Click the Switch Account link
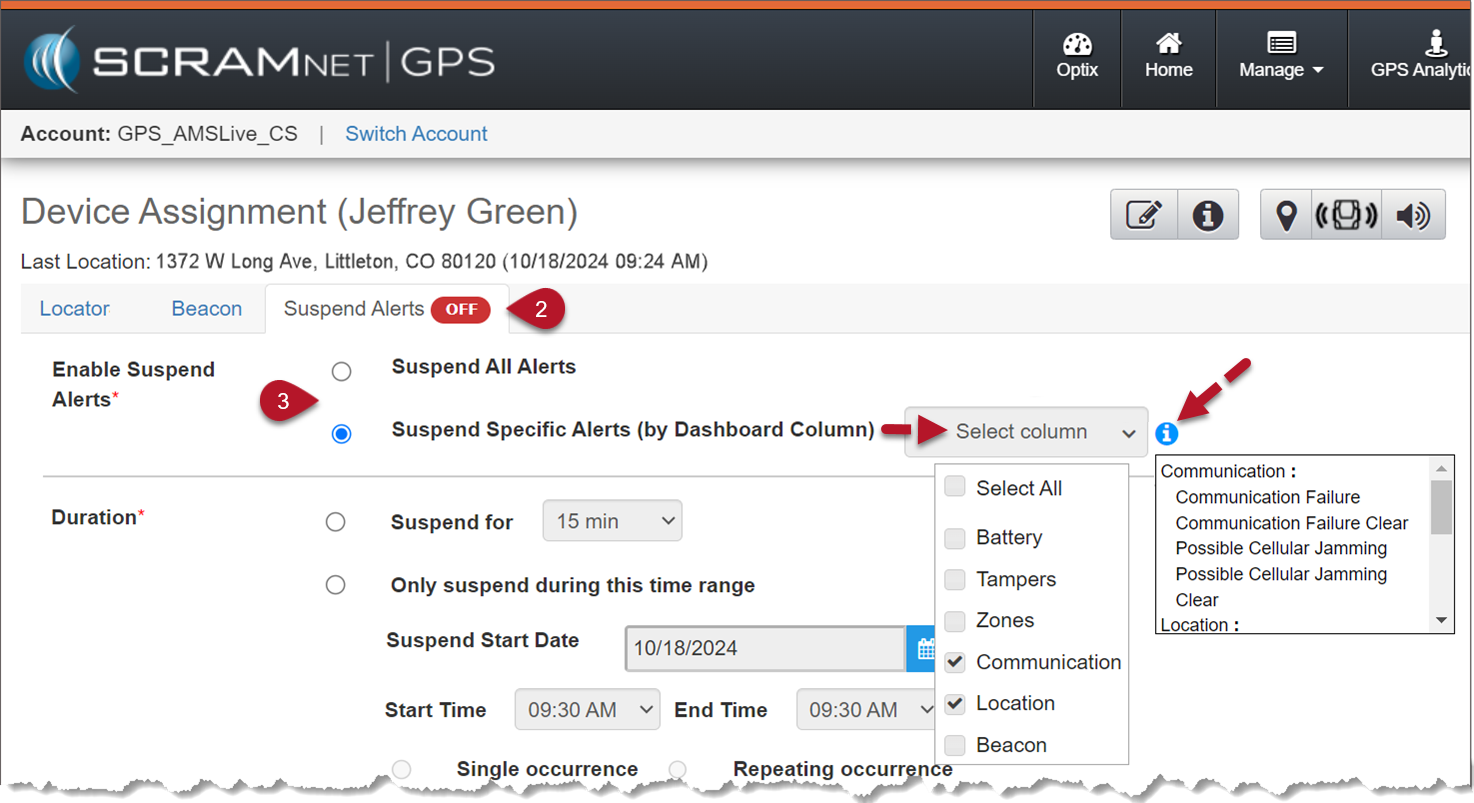Screen dimensions: 1474x803 pyautogui.click(x=416, y=134)
